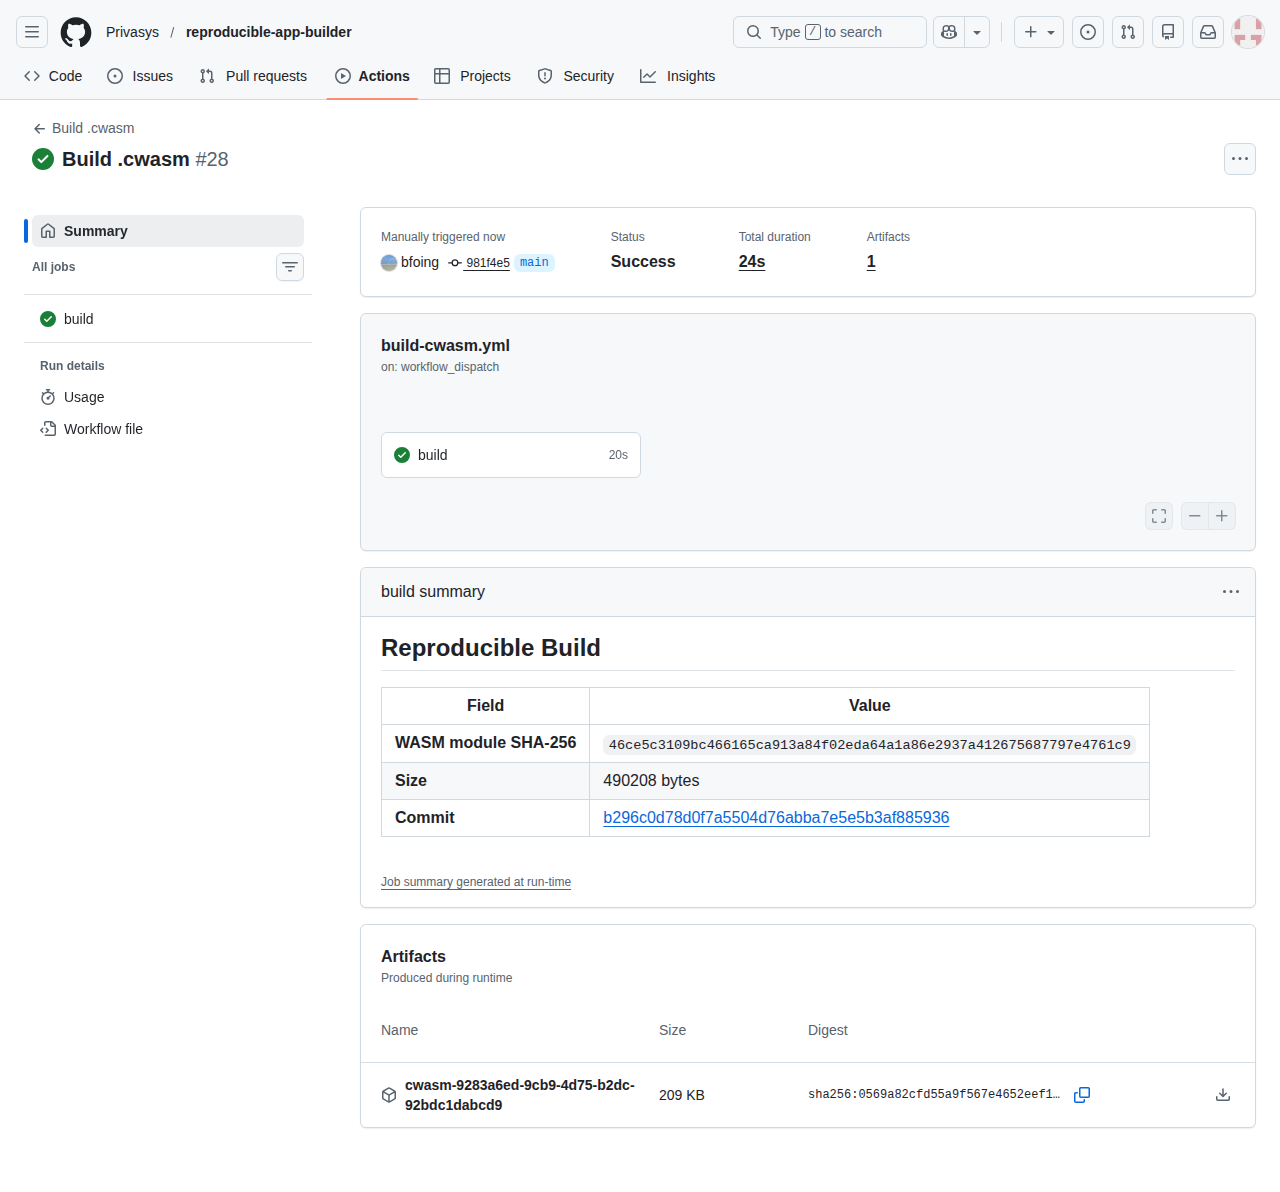Open the notifications inbox icon
The height and width of the screenshot is (1192, 1280).
pyautogui.click(x=1208, y=32)
